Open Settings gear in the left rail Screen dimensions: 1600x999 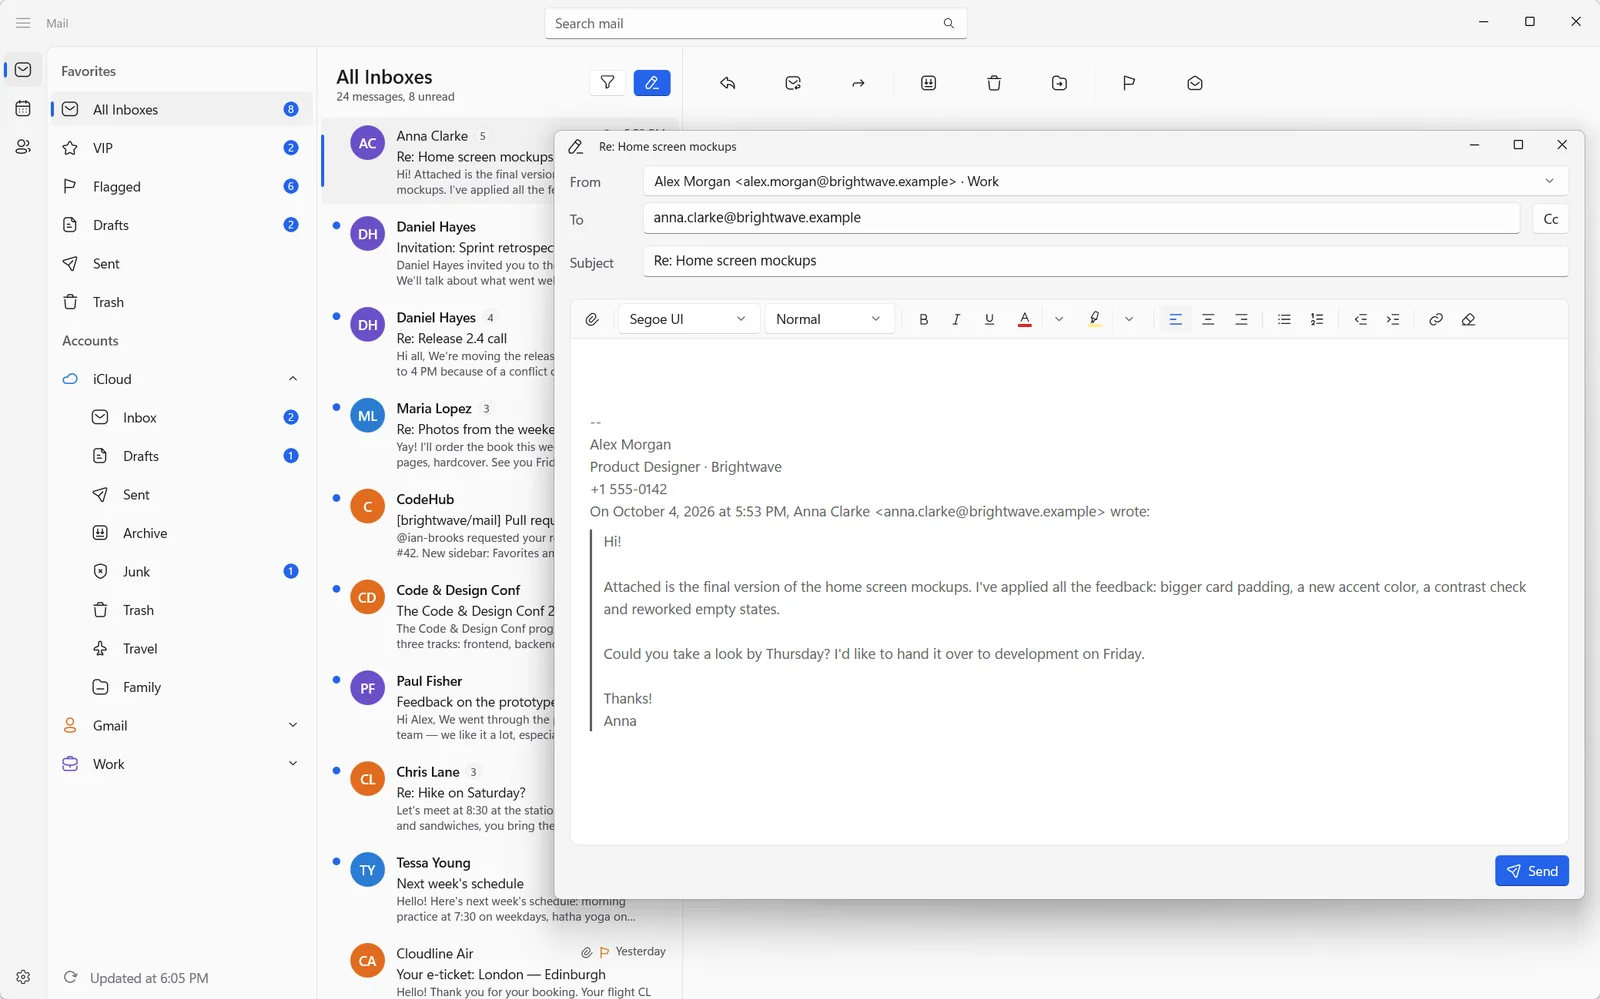(x=23, y=977)
